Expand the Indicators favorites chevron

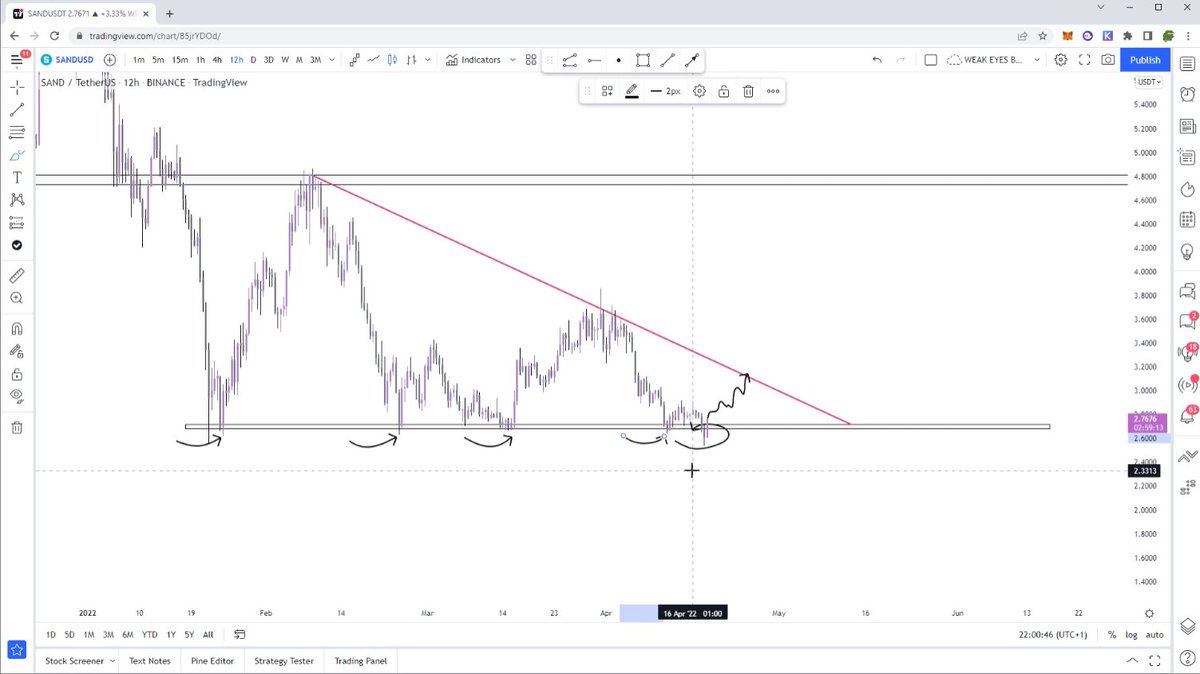(x=513, y=60)
